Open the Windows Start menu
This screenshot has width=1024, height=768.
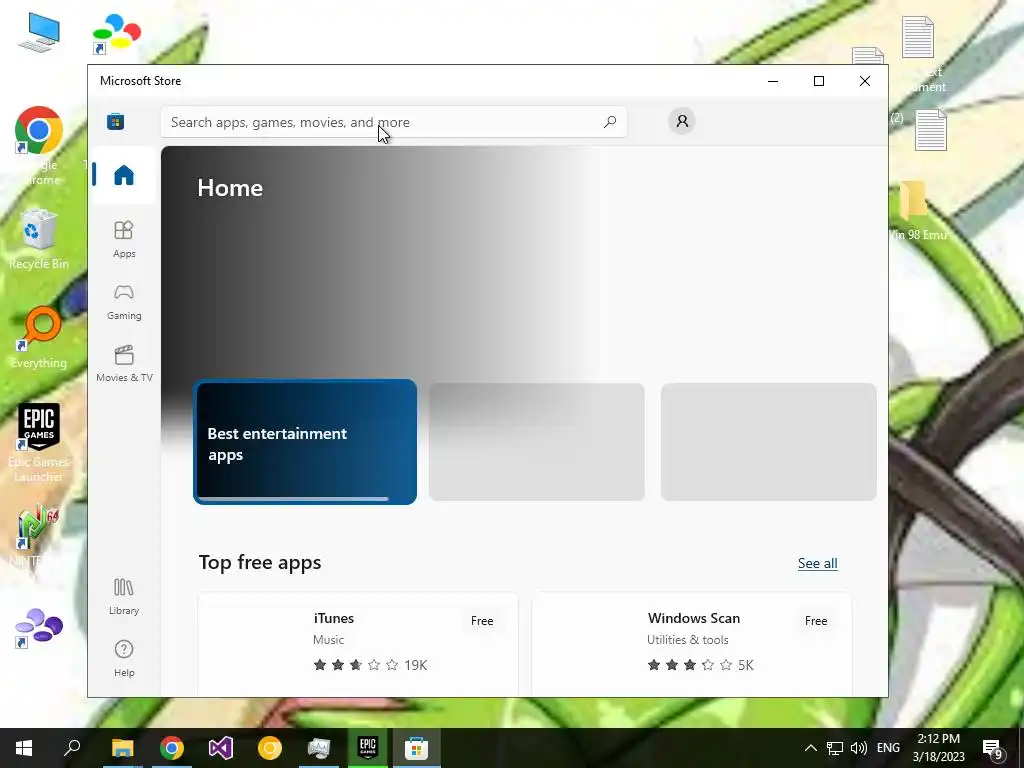click(24, 748)
